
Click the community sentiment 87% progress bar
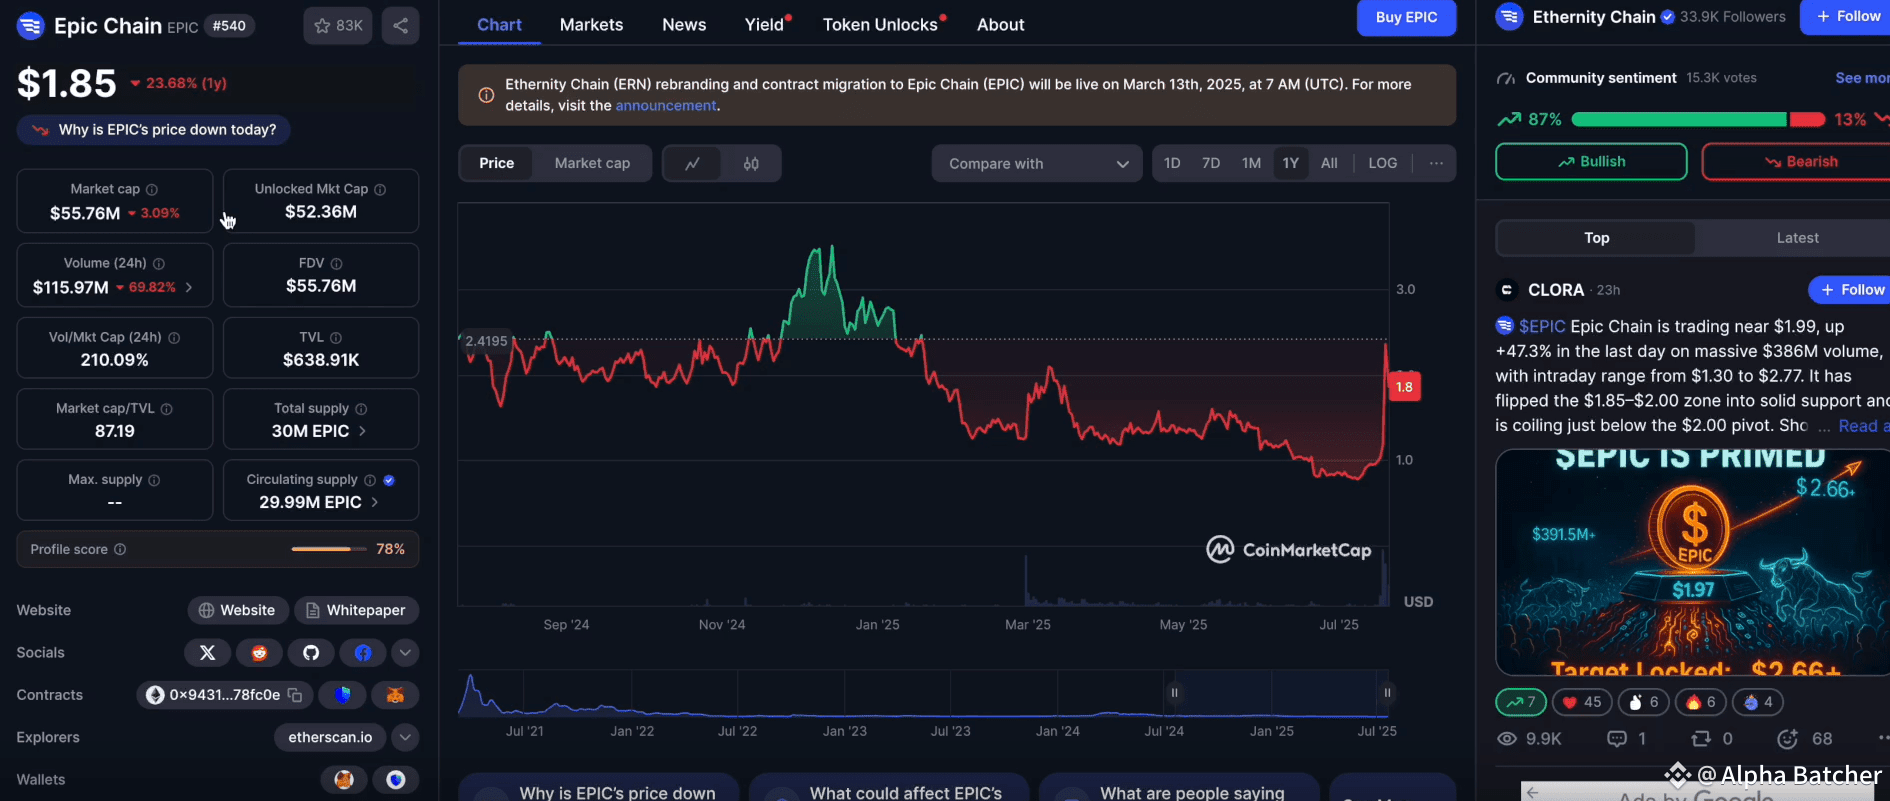(x=1678, y=120)
